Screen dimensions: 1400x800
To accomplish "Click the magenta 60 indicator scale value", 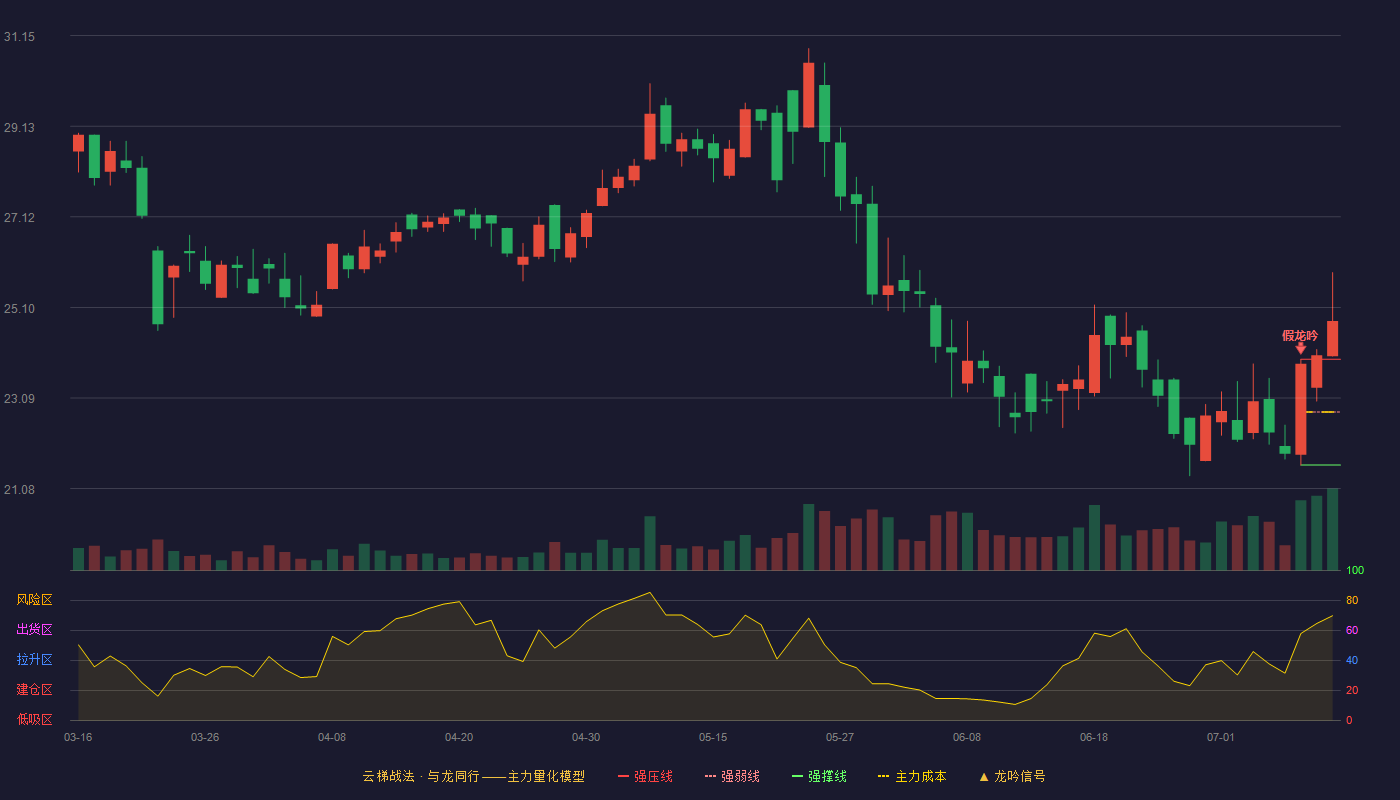I will [1352, 630].
